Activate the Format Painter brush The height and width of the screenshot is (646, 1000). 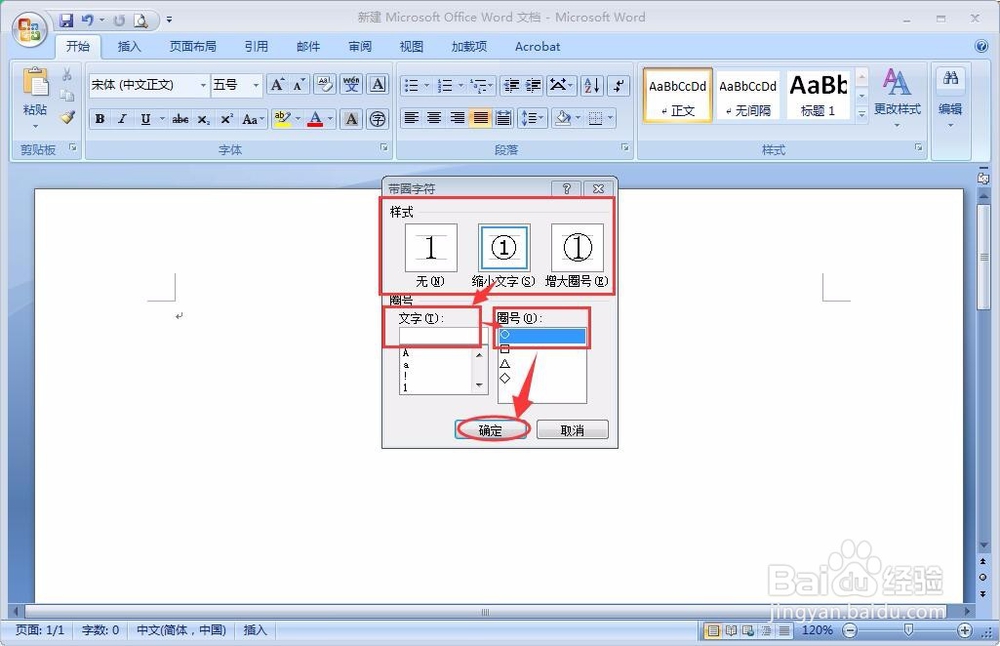coord(67,117)
